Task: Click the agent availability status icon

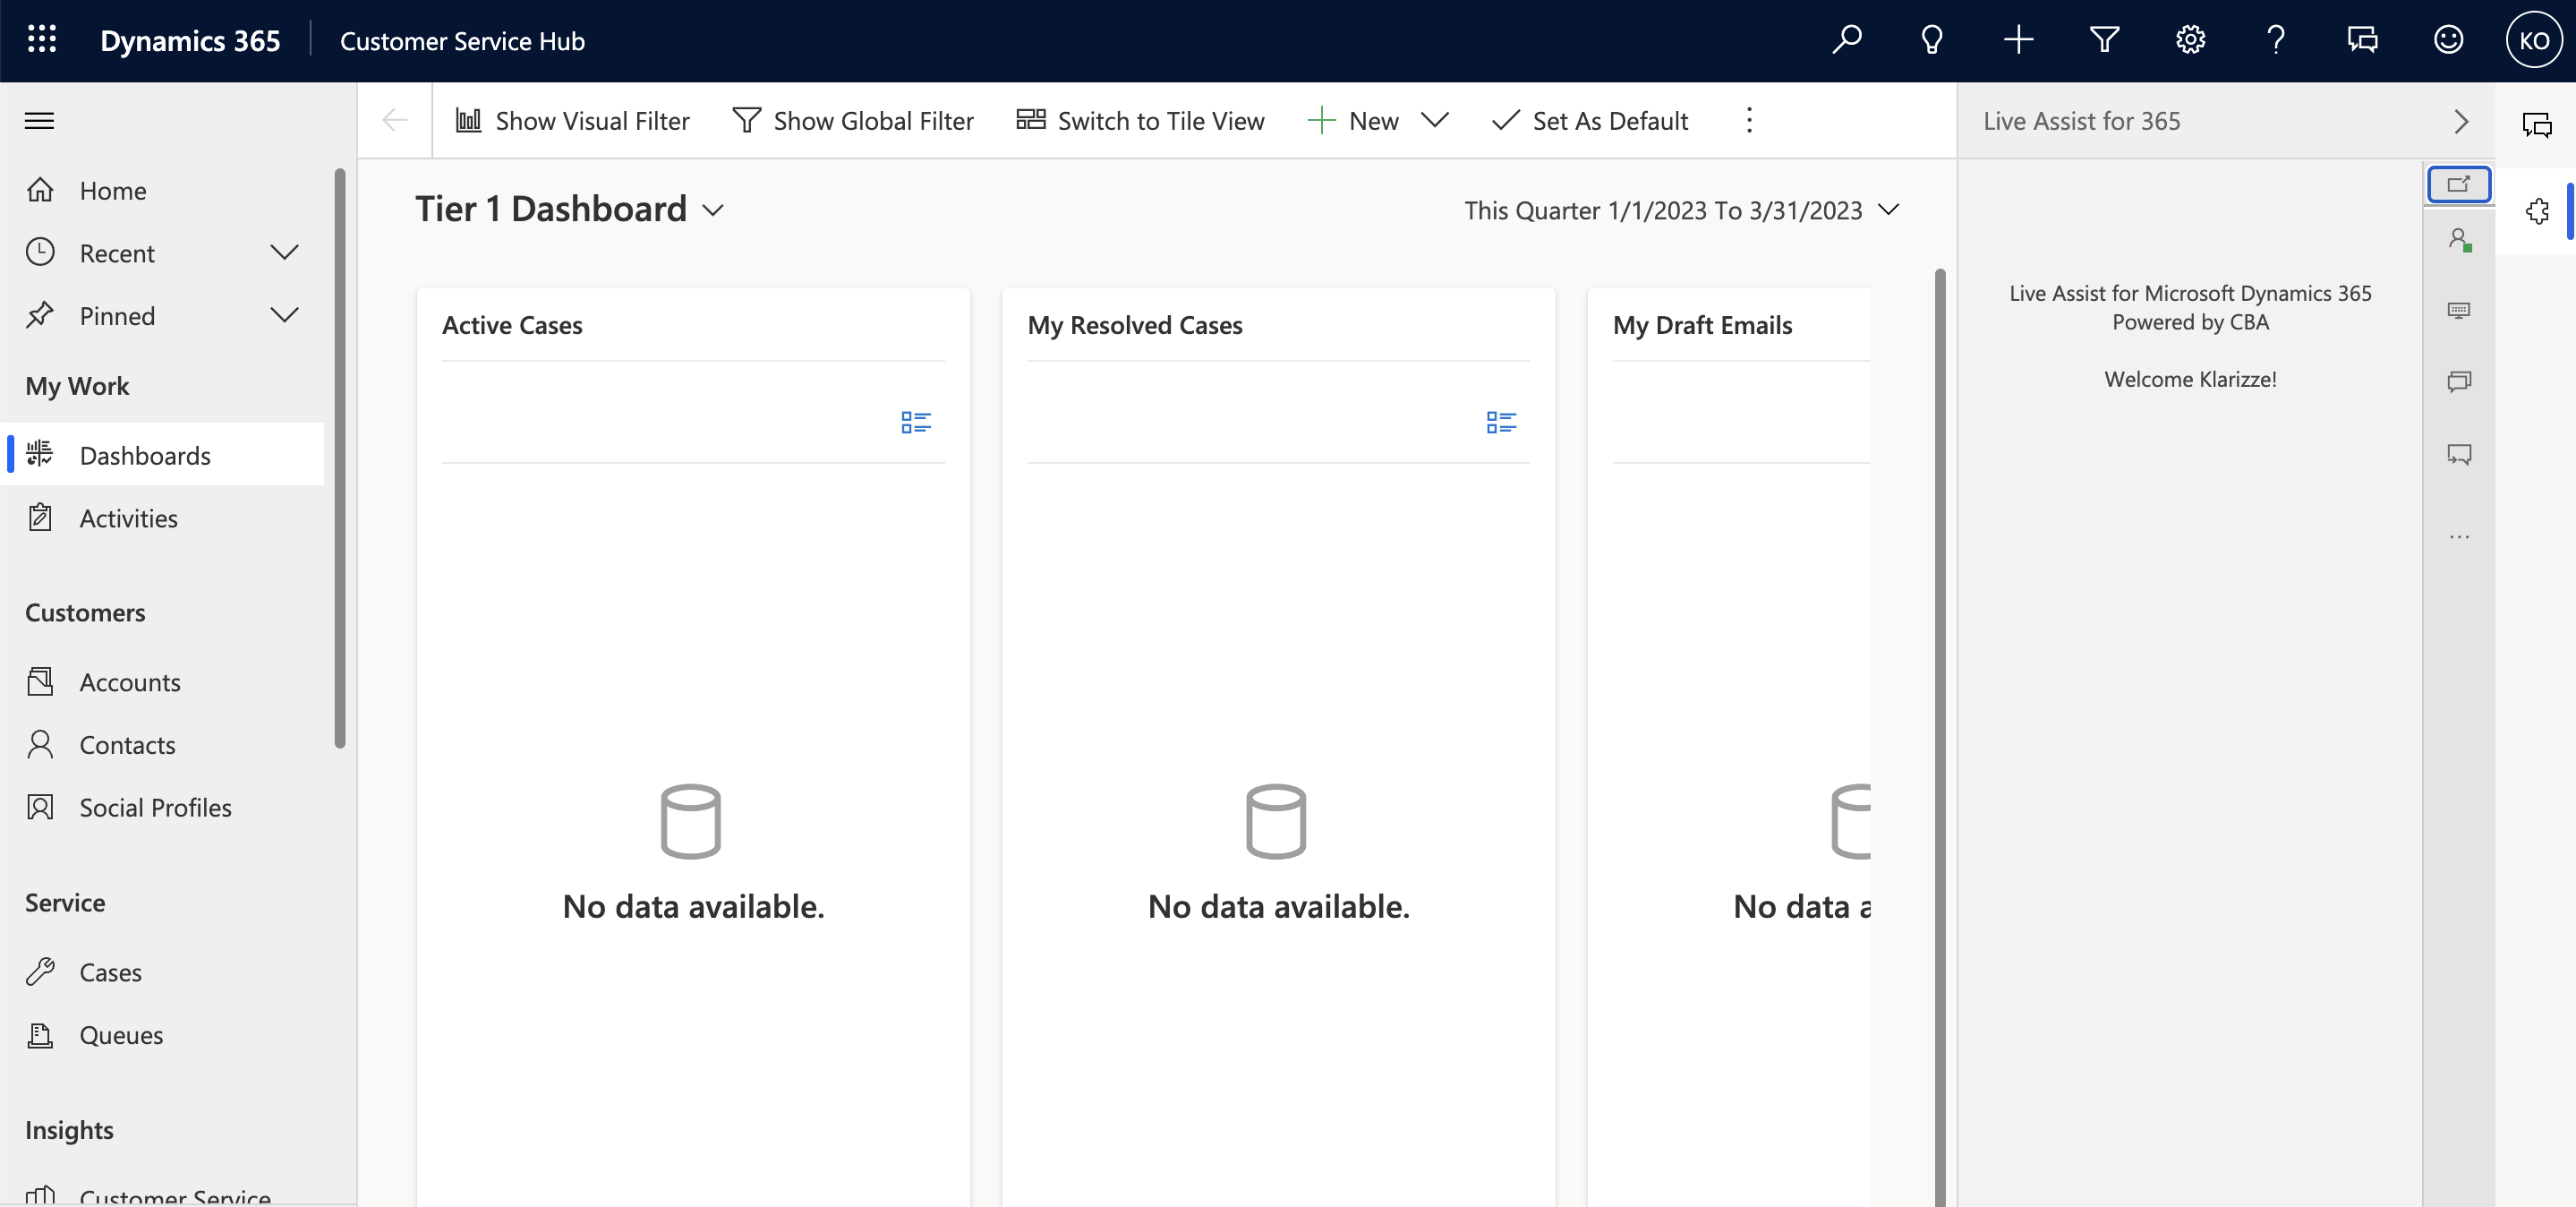Action: pyautogui.click(x=2460, y=240)
